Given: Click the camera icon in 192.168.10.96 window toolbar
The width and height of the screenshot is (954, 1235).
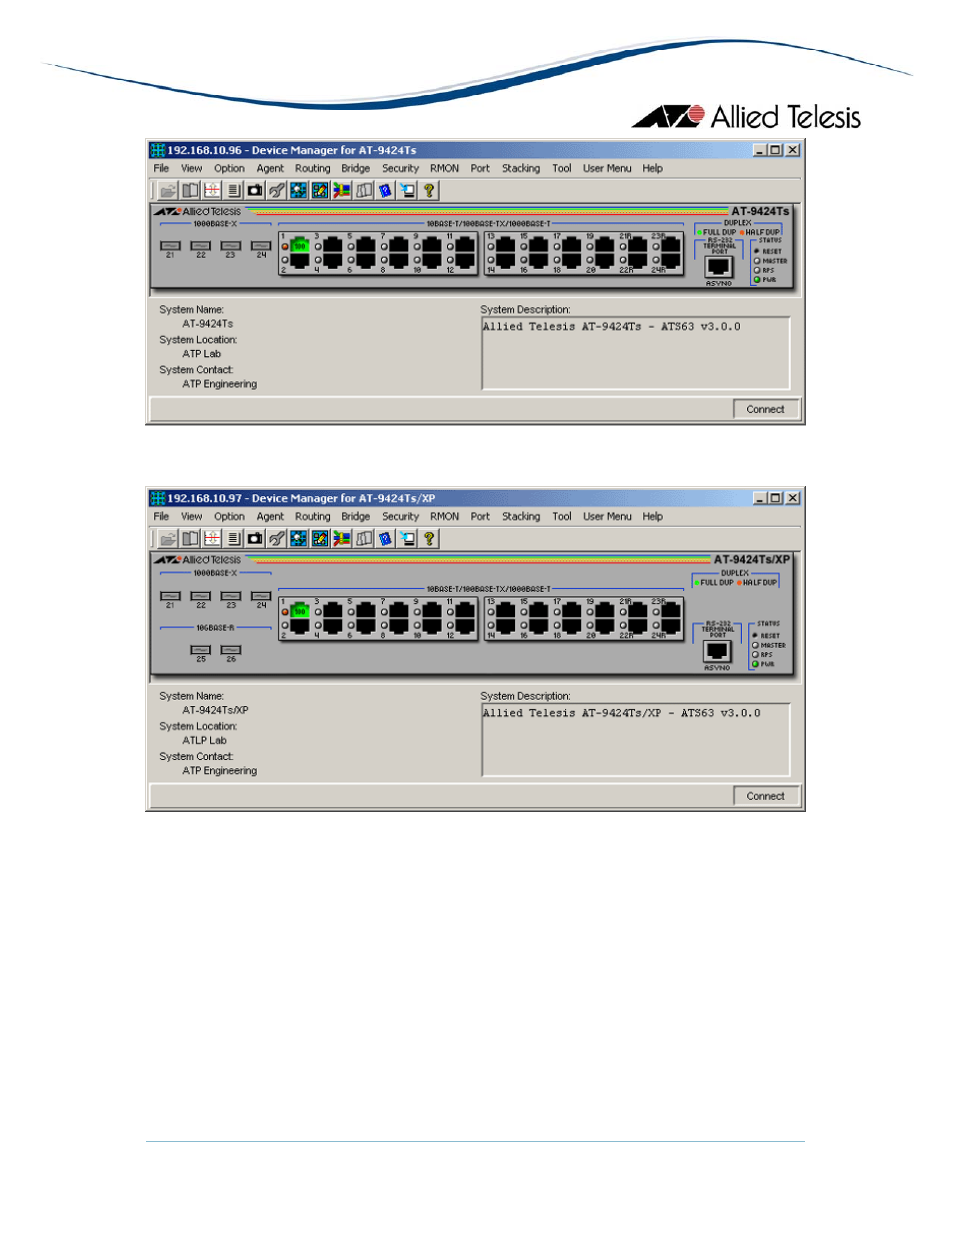Looking at the screenshot, I should [x=255, y=190].
